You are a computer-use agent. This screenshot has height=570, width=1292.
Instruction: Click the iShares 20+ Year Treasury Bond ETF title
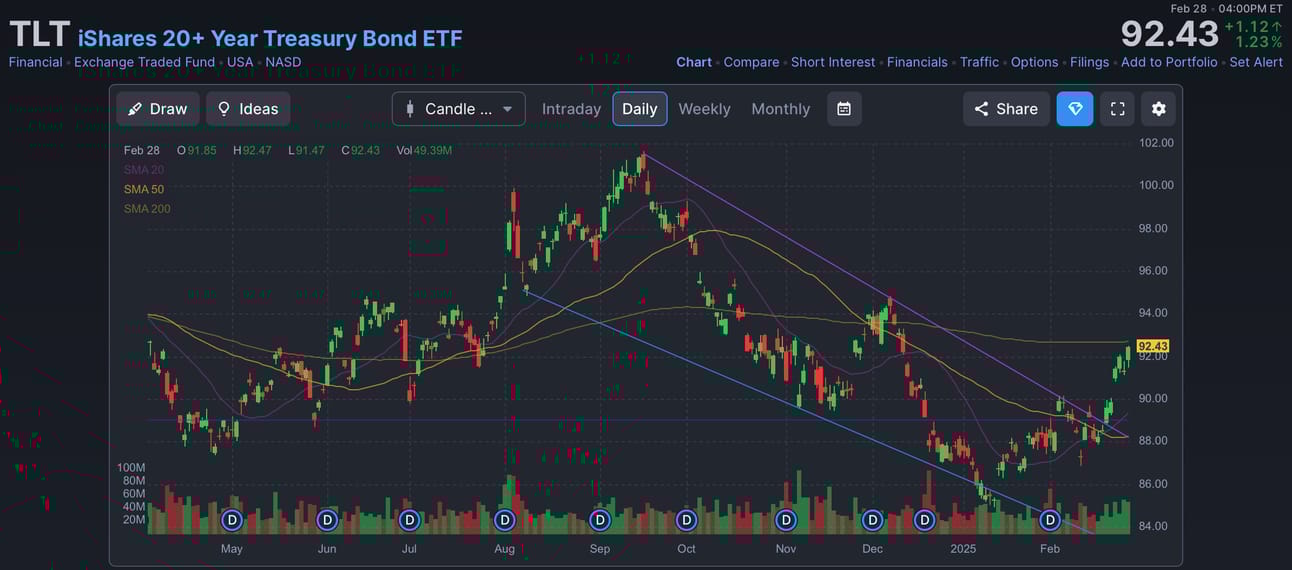coord(270,39)
